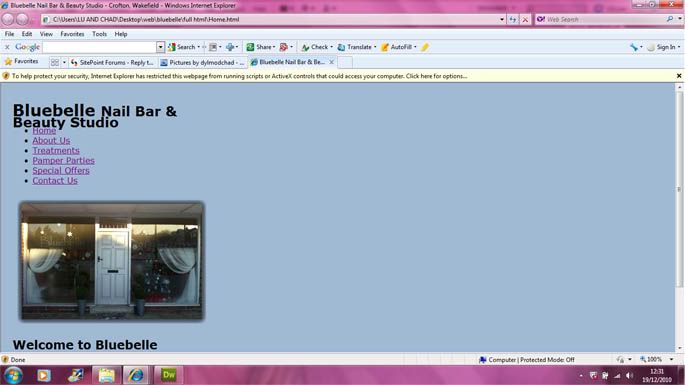
Task: Open the Pamper Parties link
Action: click(63, 160)
